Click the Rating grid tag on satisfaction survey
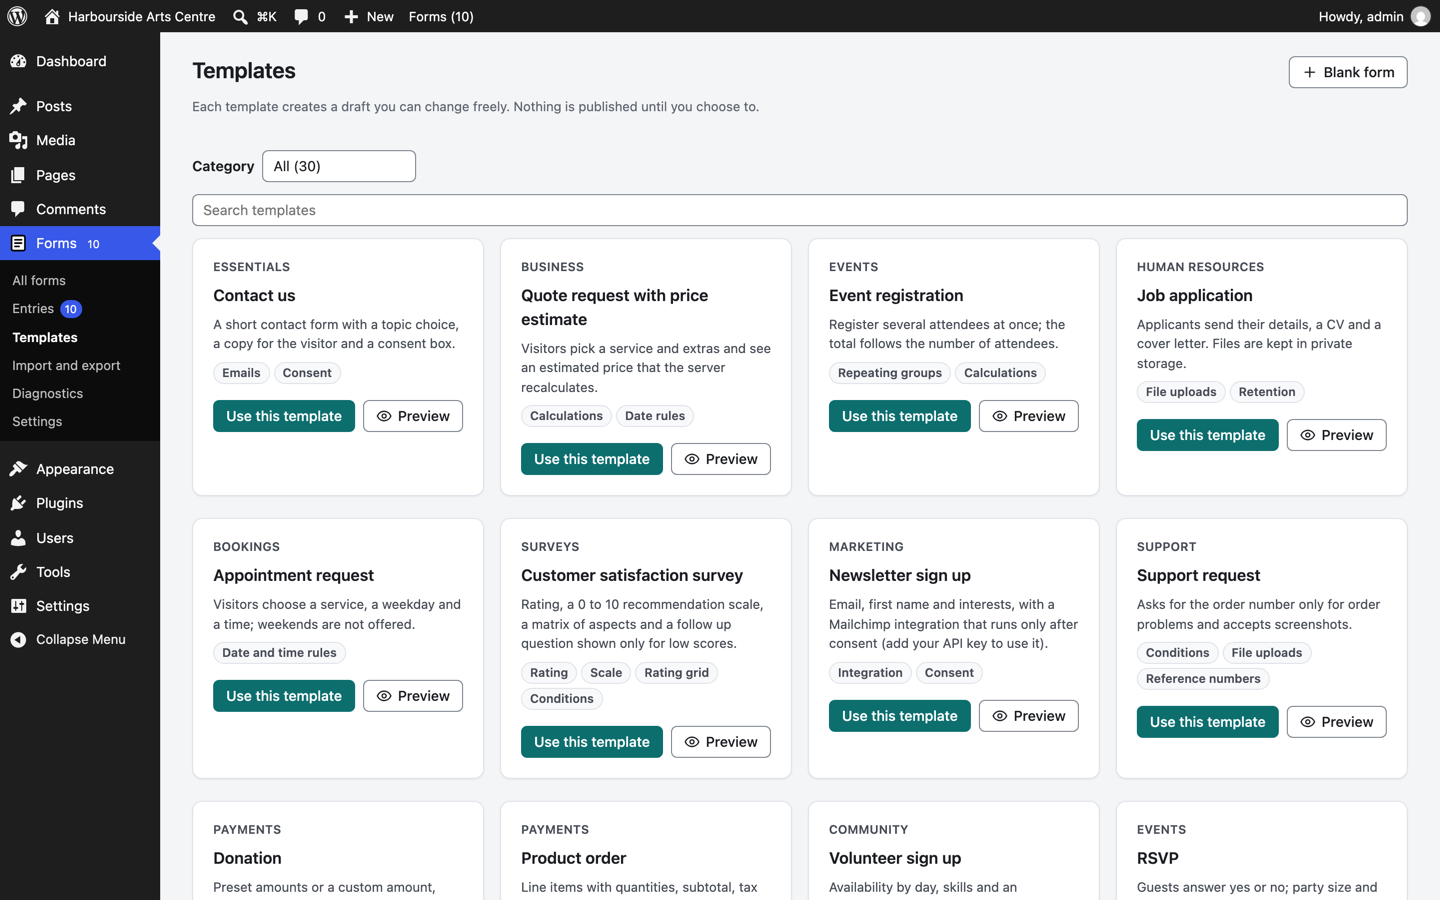Viewport: 1440px width, 900px height. tap(677, 673)
